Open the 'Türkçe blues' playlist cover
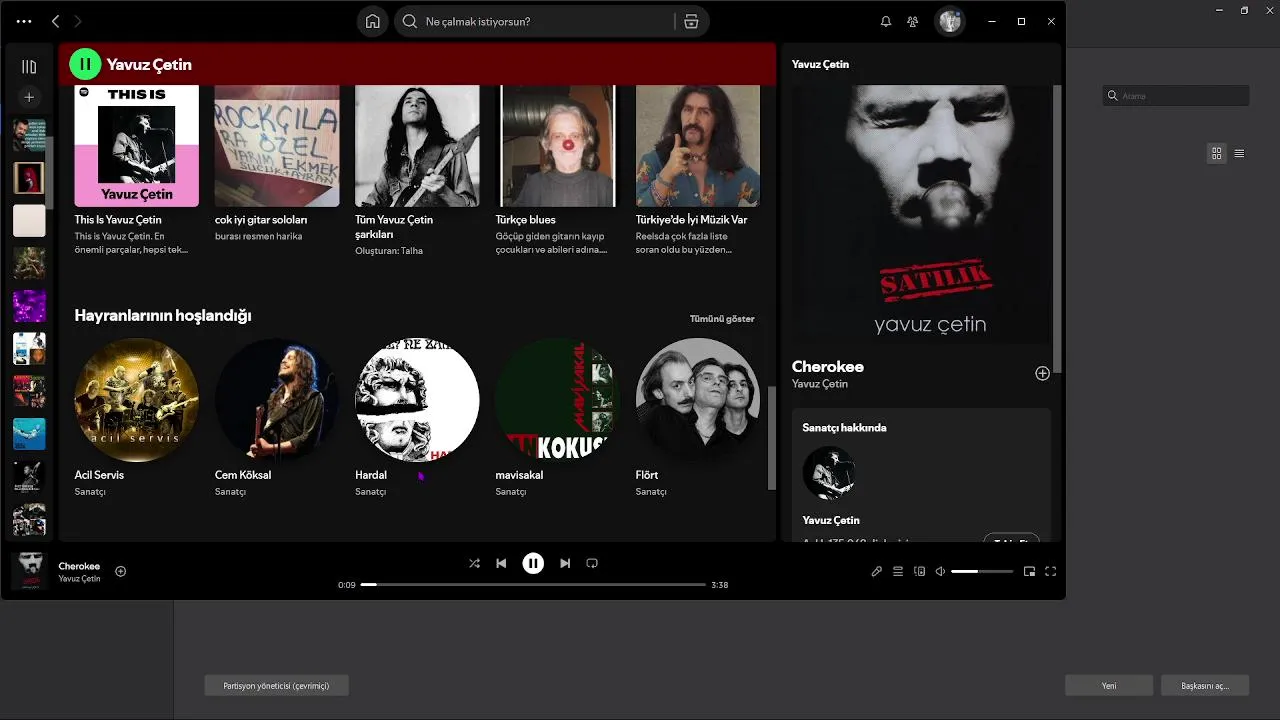1280x720 pixels. (x=558, y=146)
